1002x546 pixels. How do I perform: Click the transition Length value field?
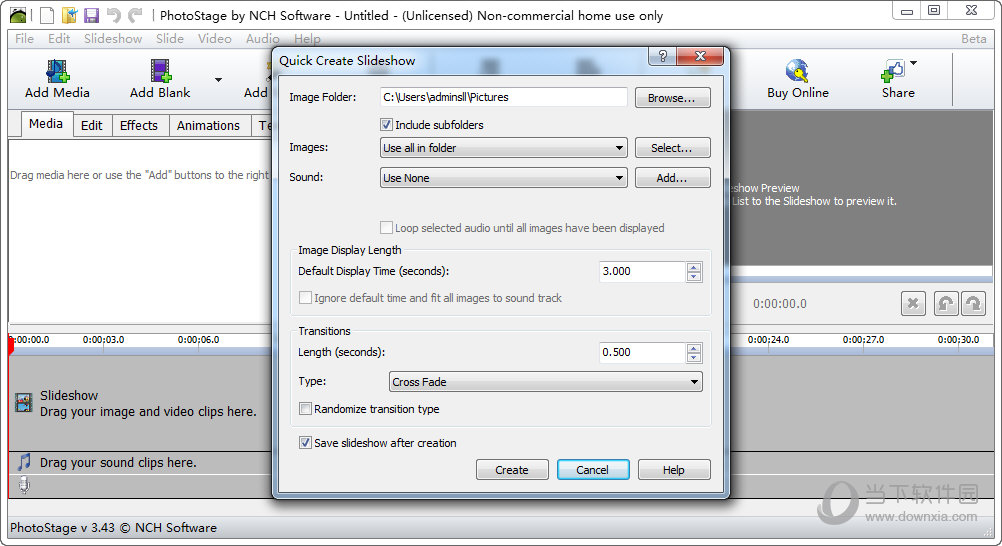[642, 352]
